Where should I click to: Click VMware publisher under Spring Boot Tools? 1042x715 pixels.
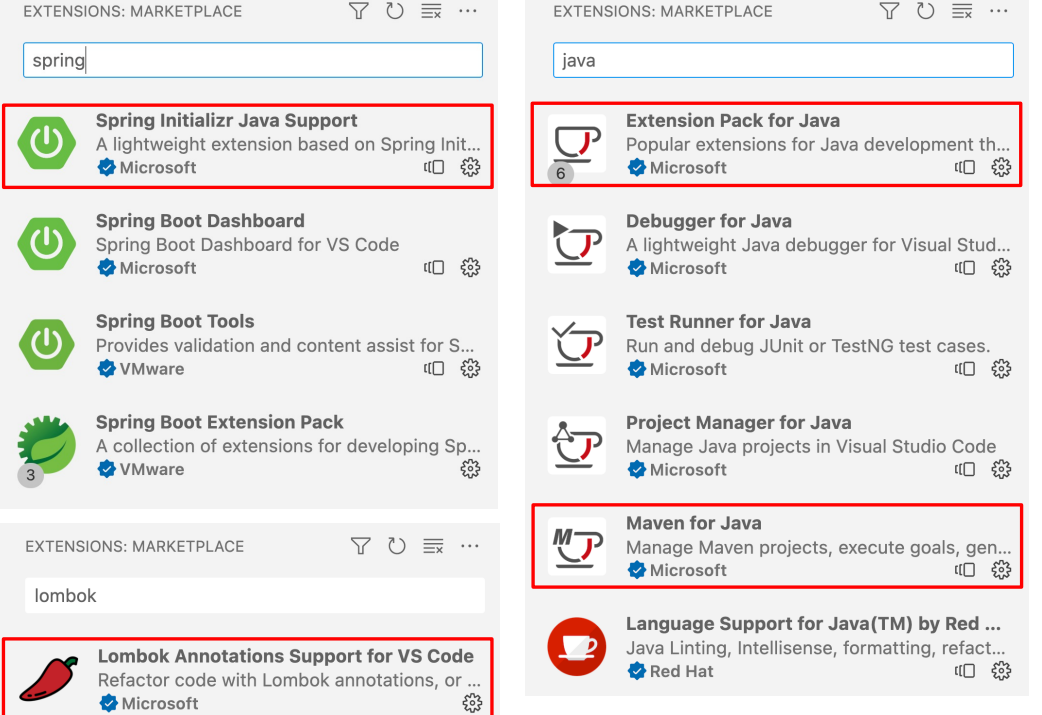(x=152, y=368)
